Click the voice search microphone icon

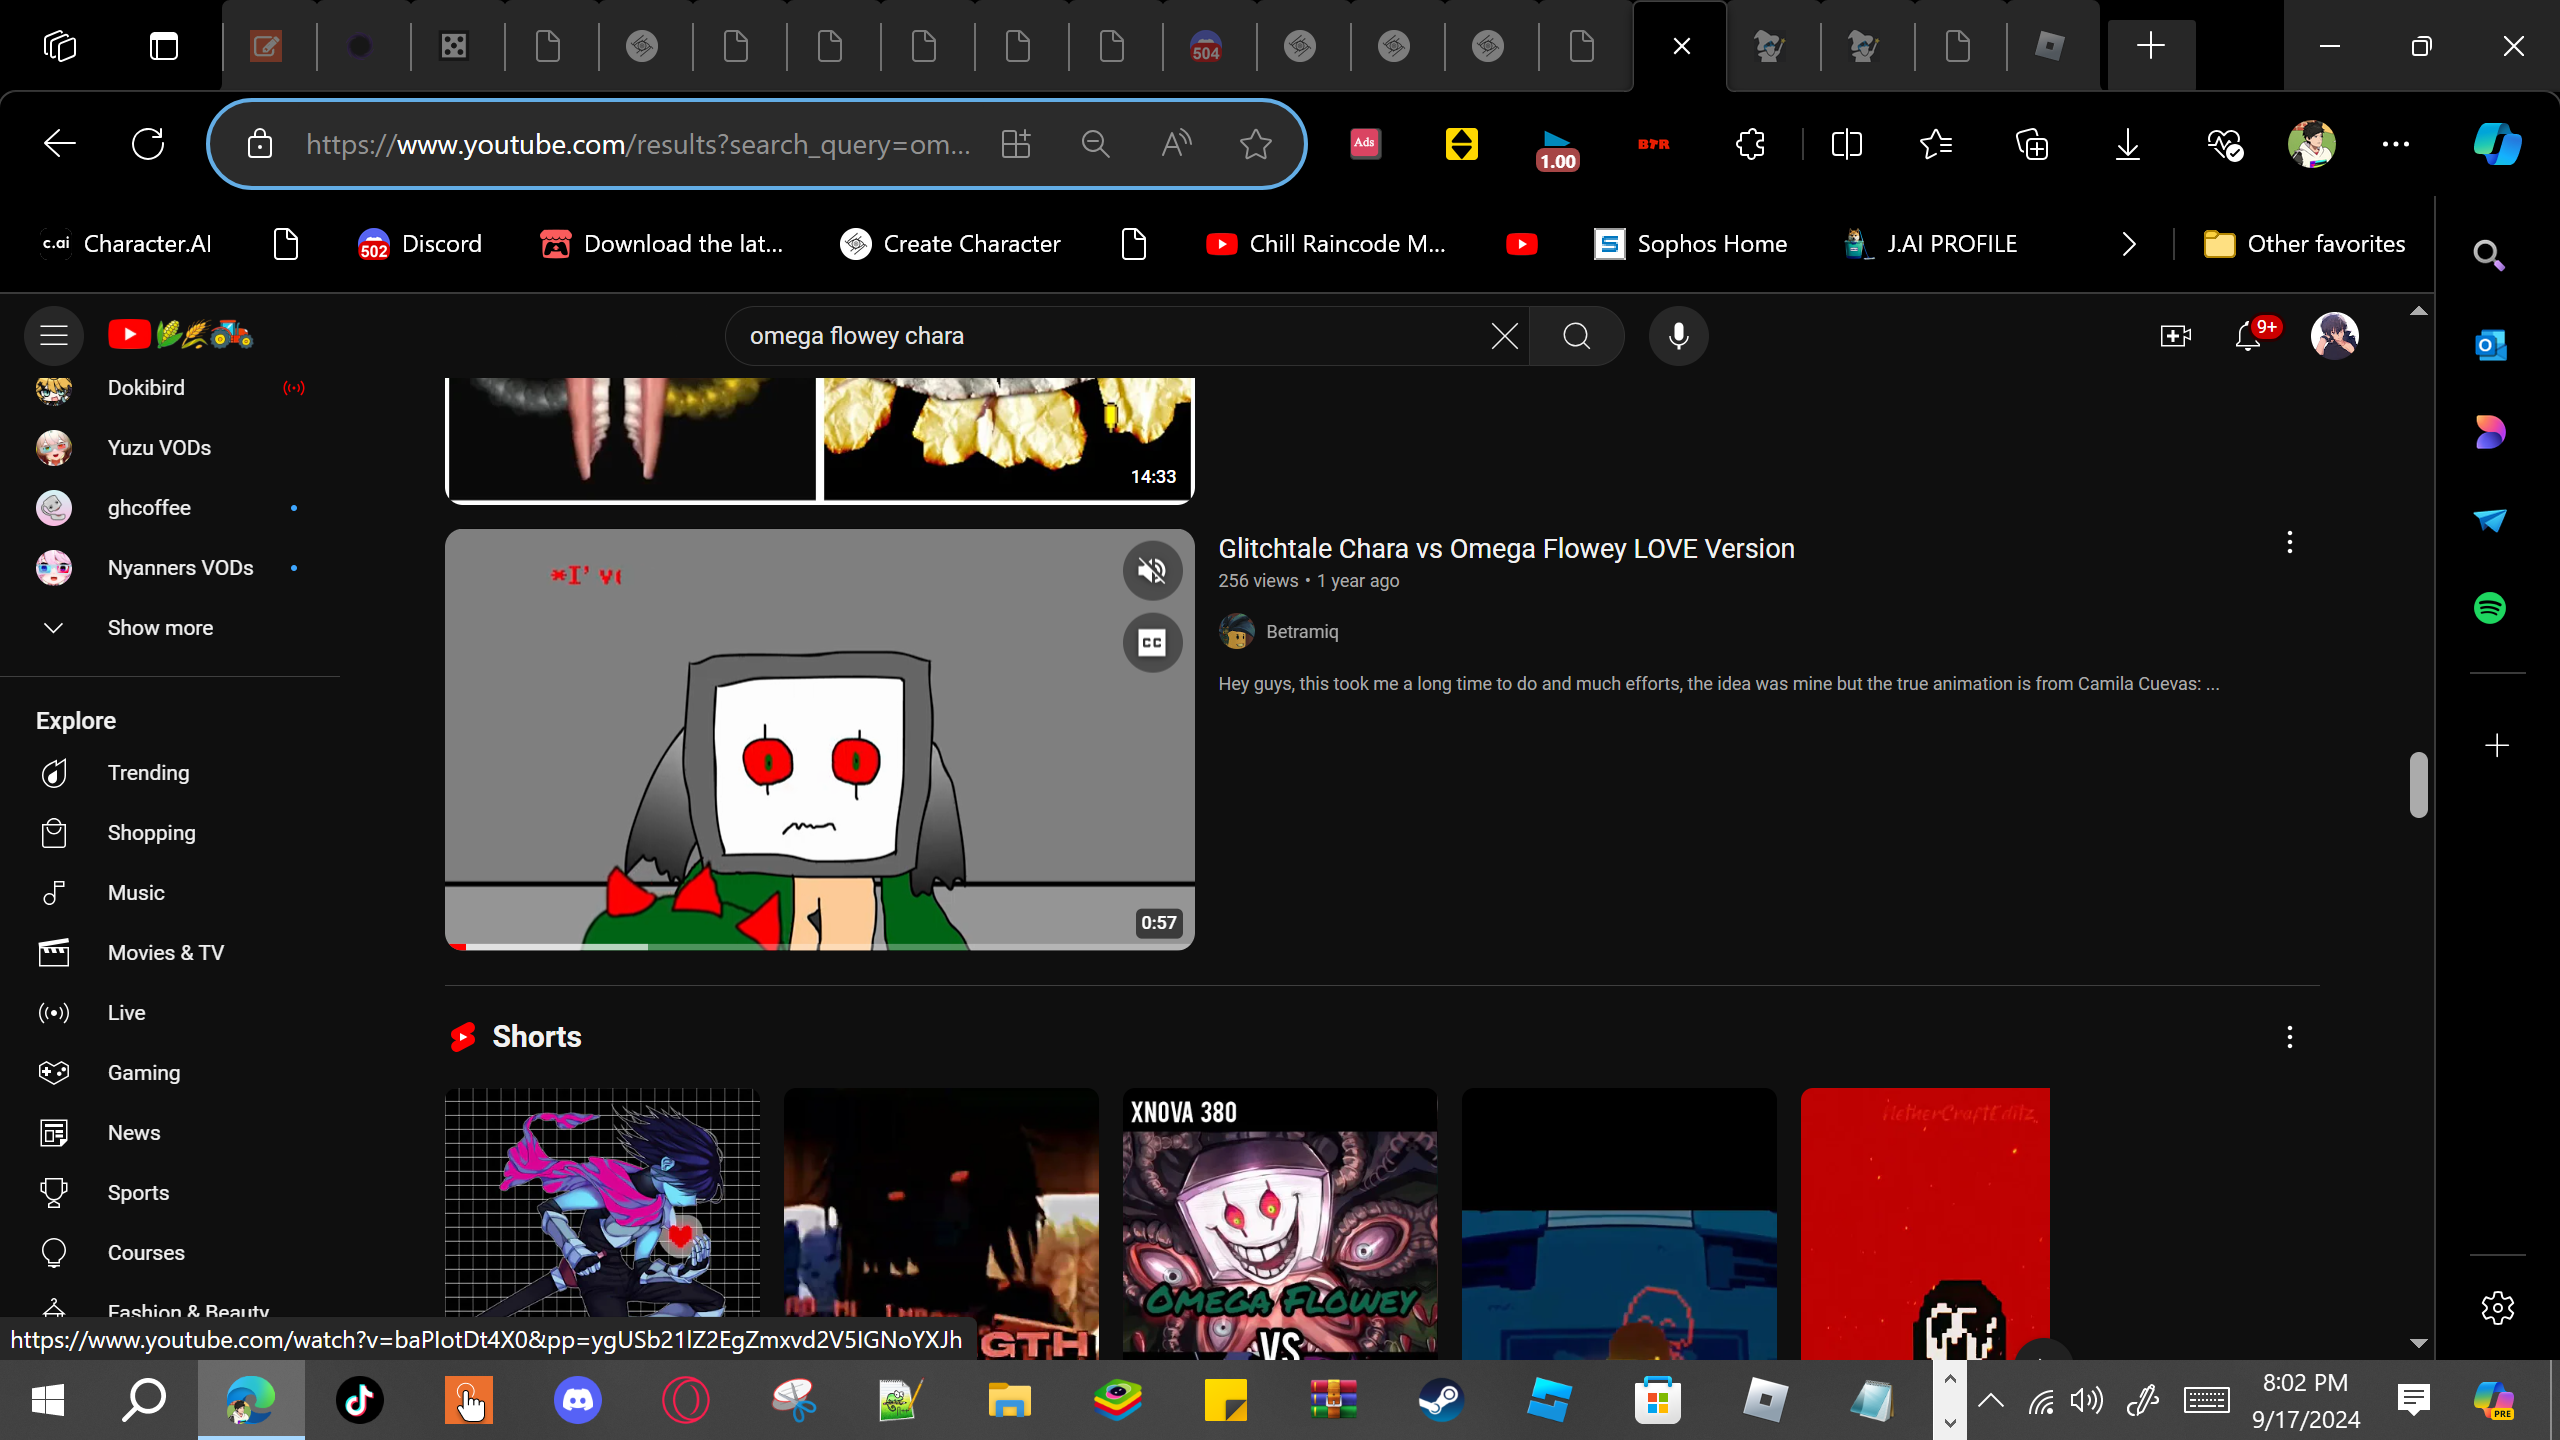click(x=1678, y=336)
